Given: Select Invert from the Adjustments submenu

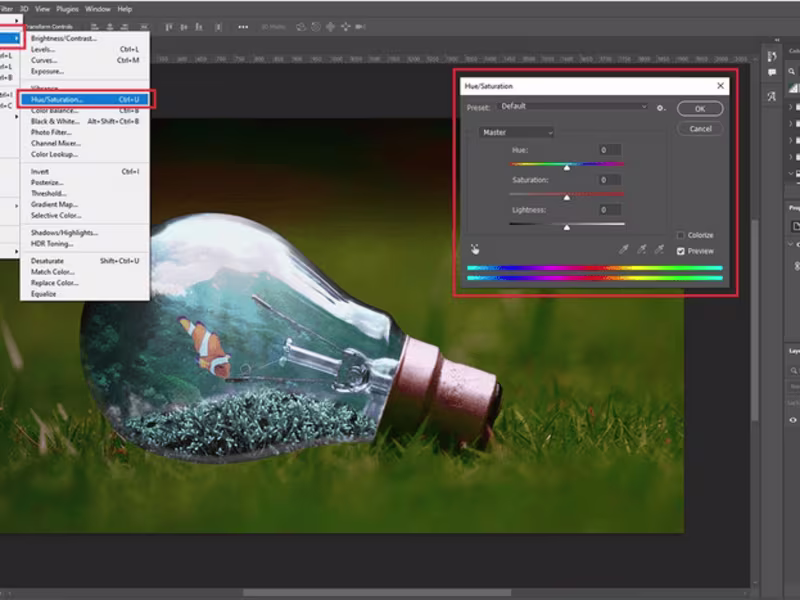Looking at the screenshot, I should pos(85,171).
